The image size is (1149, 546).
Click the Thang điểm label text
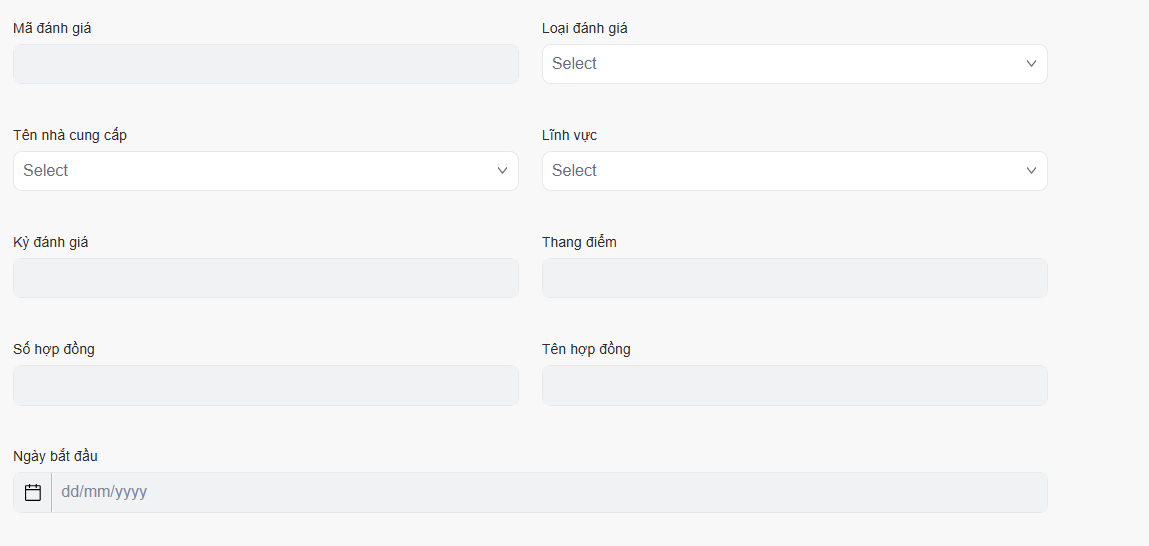tap(579, 242)
